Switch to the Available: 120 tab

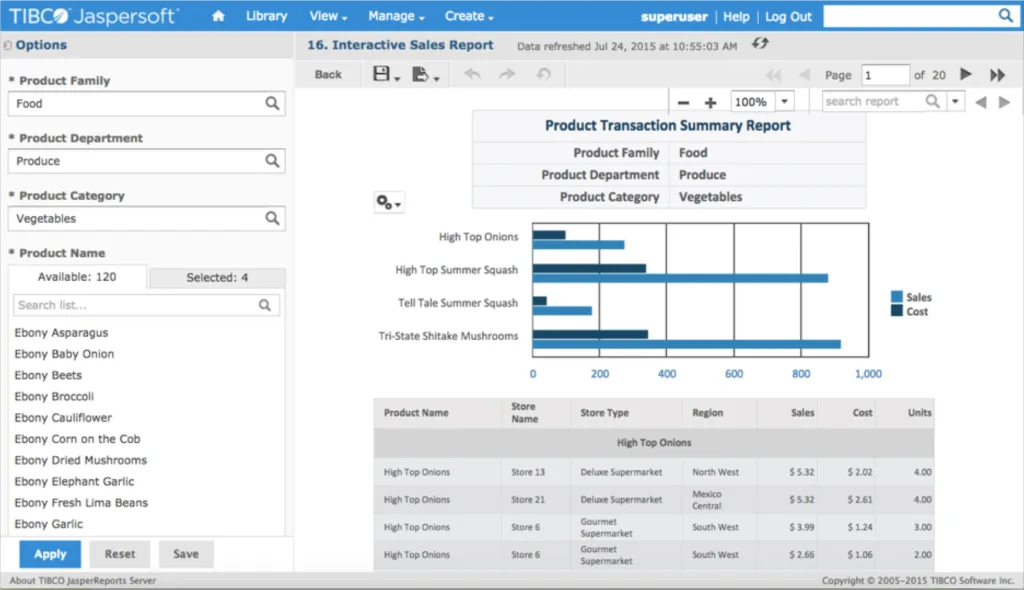[x=77, y=277]
